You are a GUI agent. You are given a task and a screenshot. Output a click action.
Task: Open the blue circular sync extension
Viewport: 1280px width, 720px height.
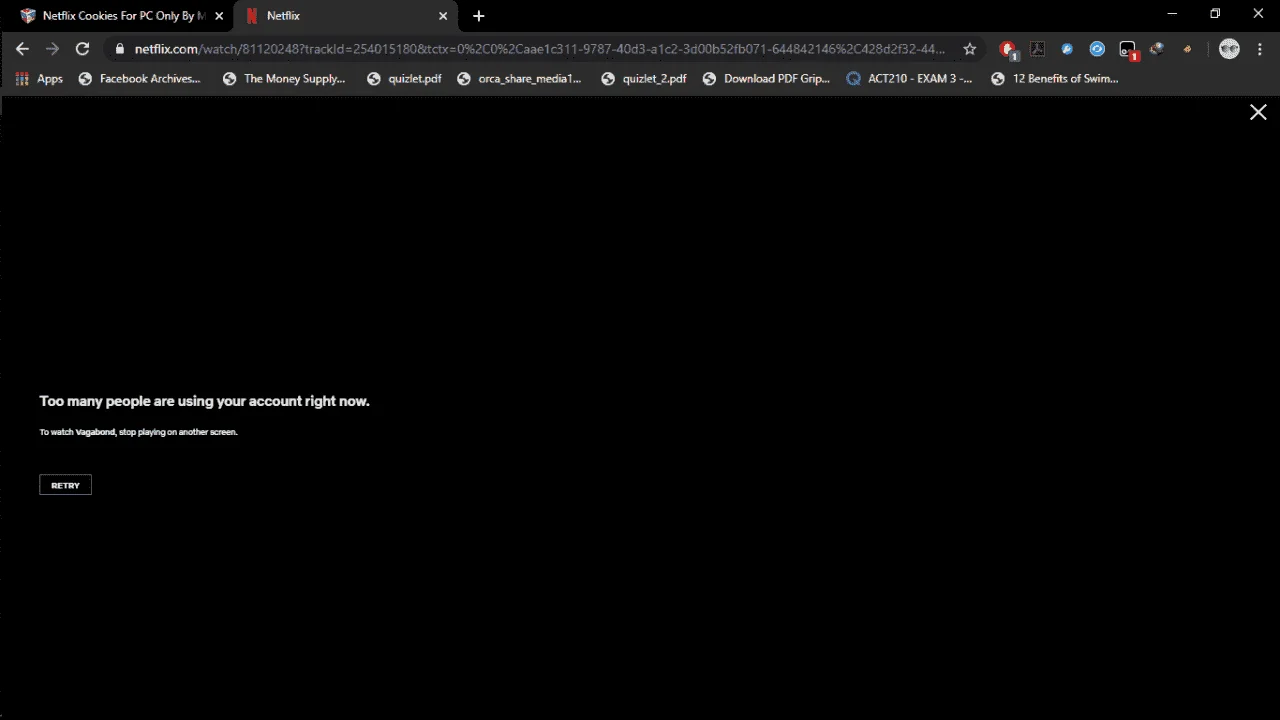[x=1097, y=48]
